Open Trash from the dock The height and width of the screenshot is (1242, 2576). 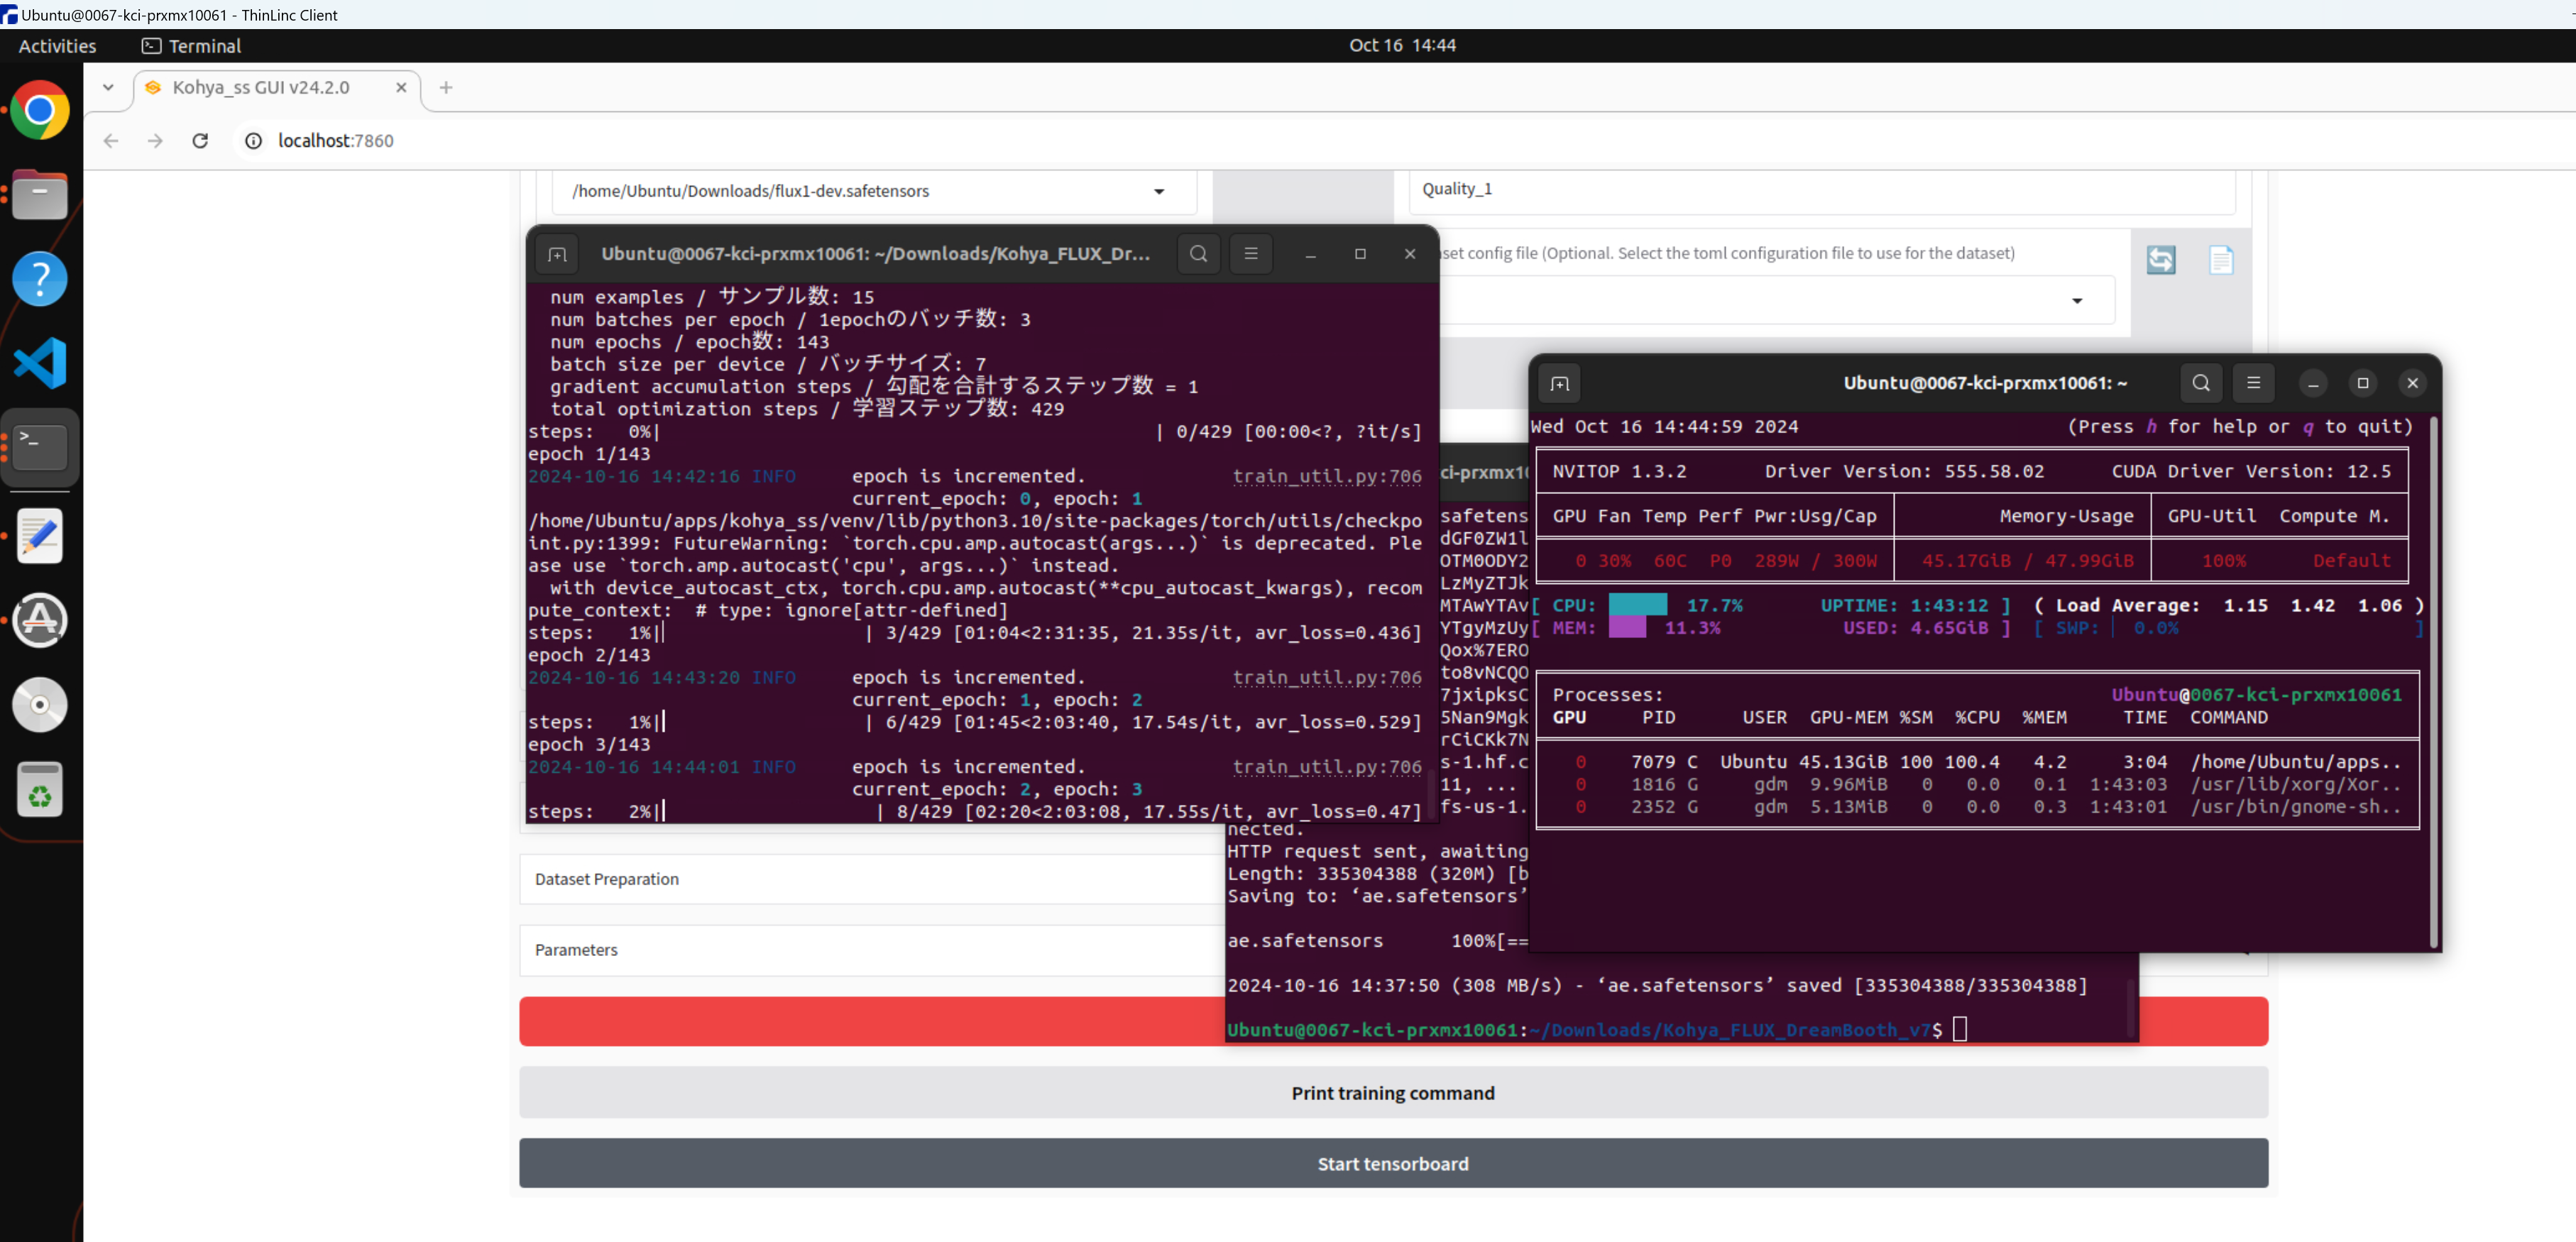(x=40, y=790)
